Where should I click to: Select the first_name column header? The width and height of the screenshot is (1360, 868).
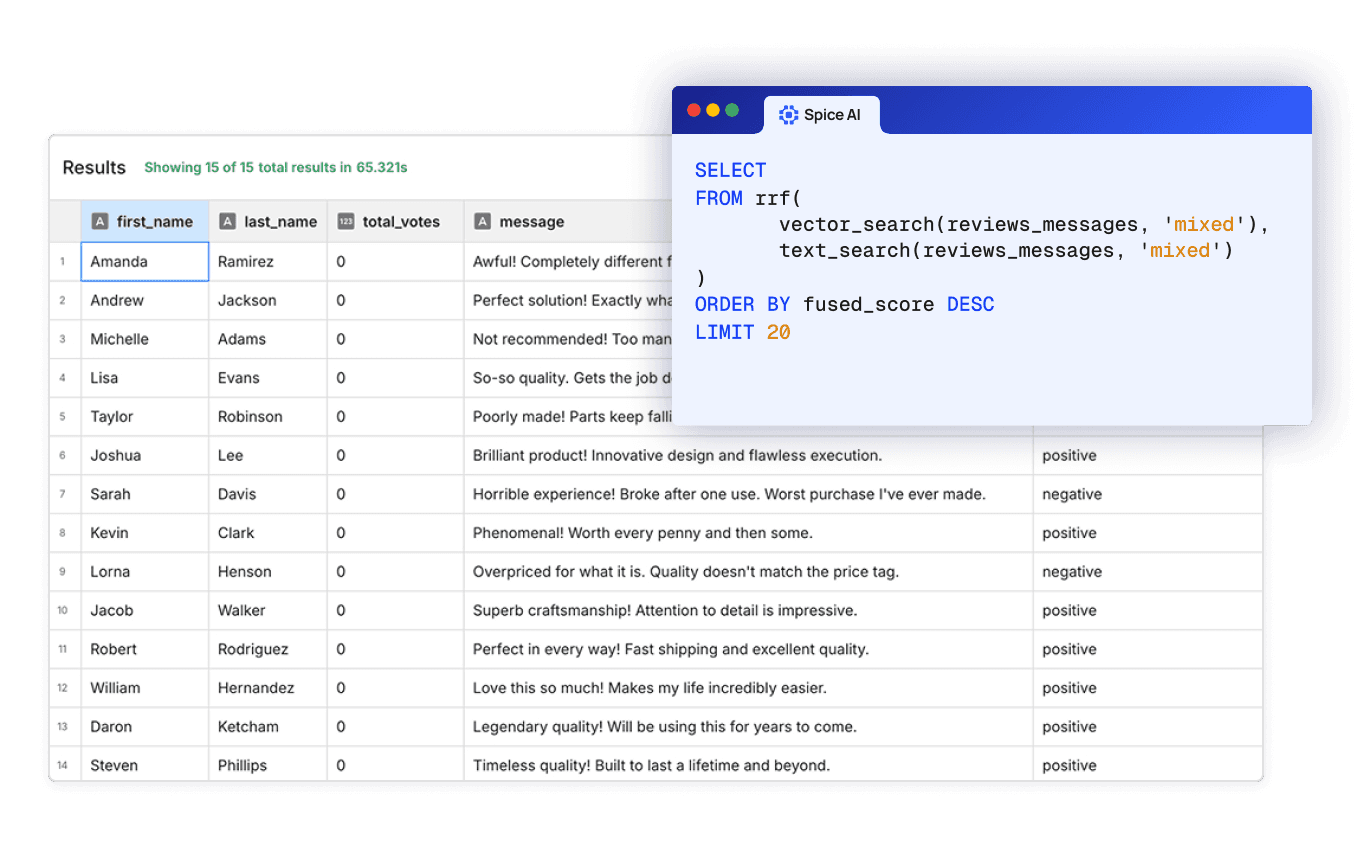(145, 221)
